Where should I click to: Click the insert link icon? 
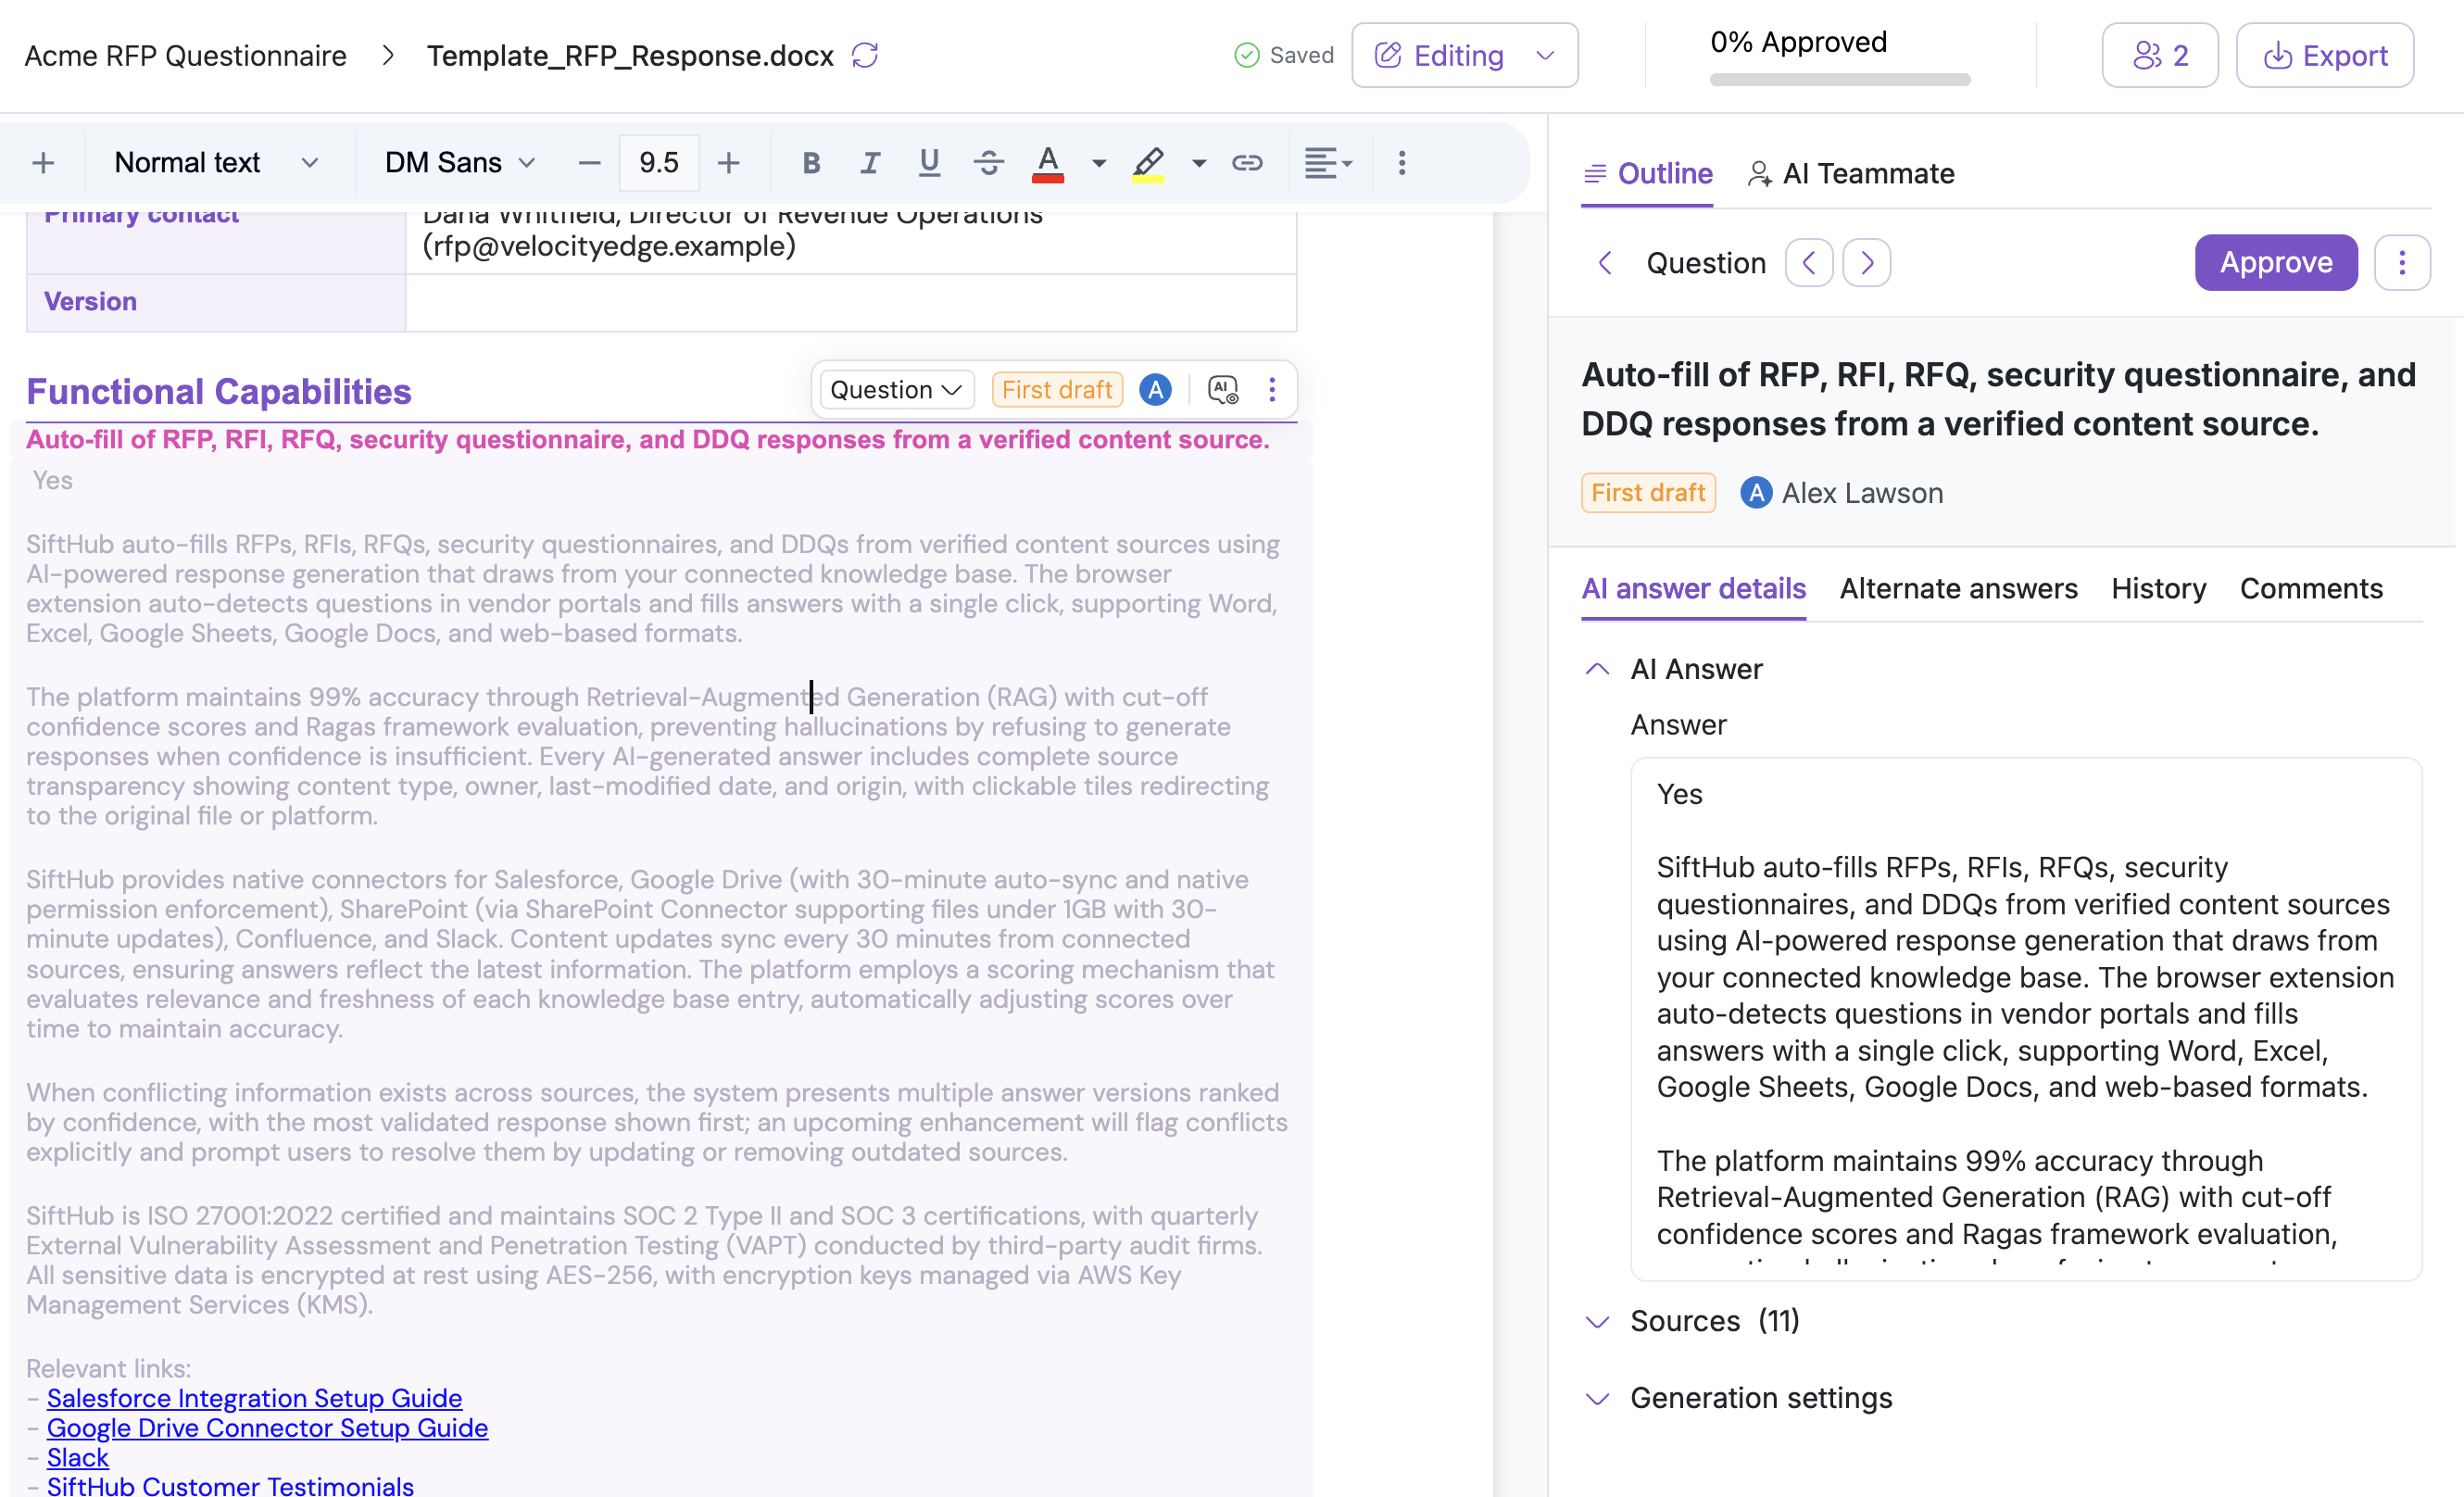pyautogui.click(x=1246, y=163)
